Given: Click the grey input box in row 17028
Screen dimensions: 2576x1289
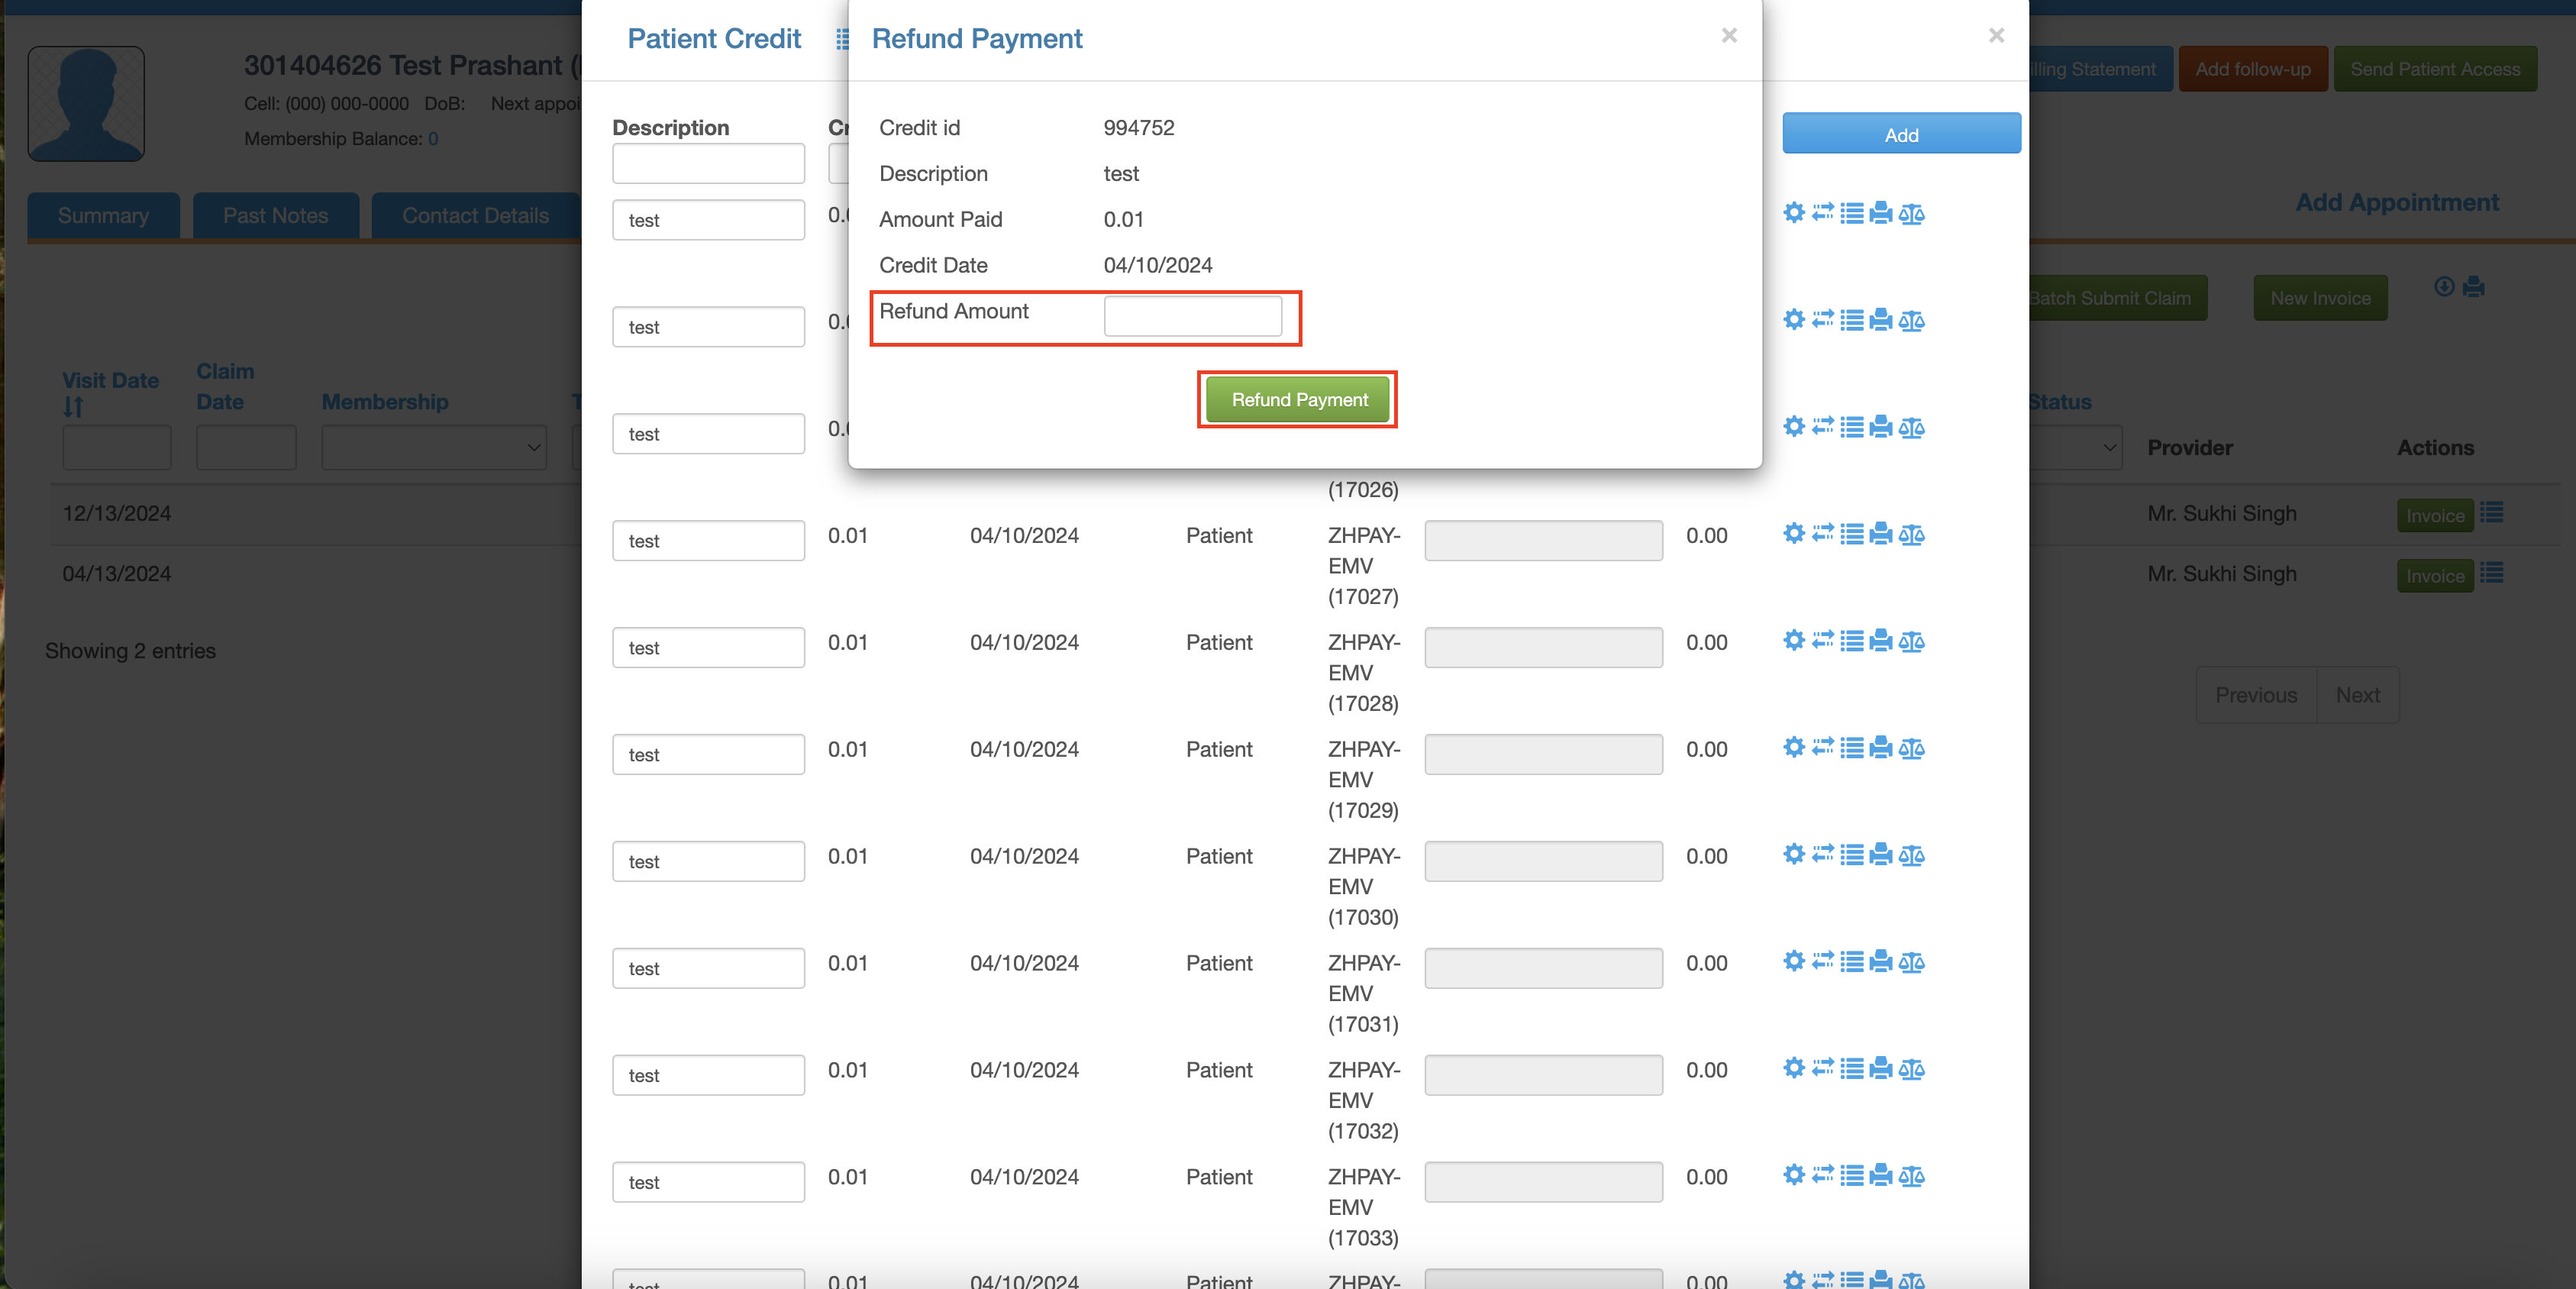Looking at the screenshot, I should point(1543,647).
